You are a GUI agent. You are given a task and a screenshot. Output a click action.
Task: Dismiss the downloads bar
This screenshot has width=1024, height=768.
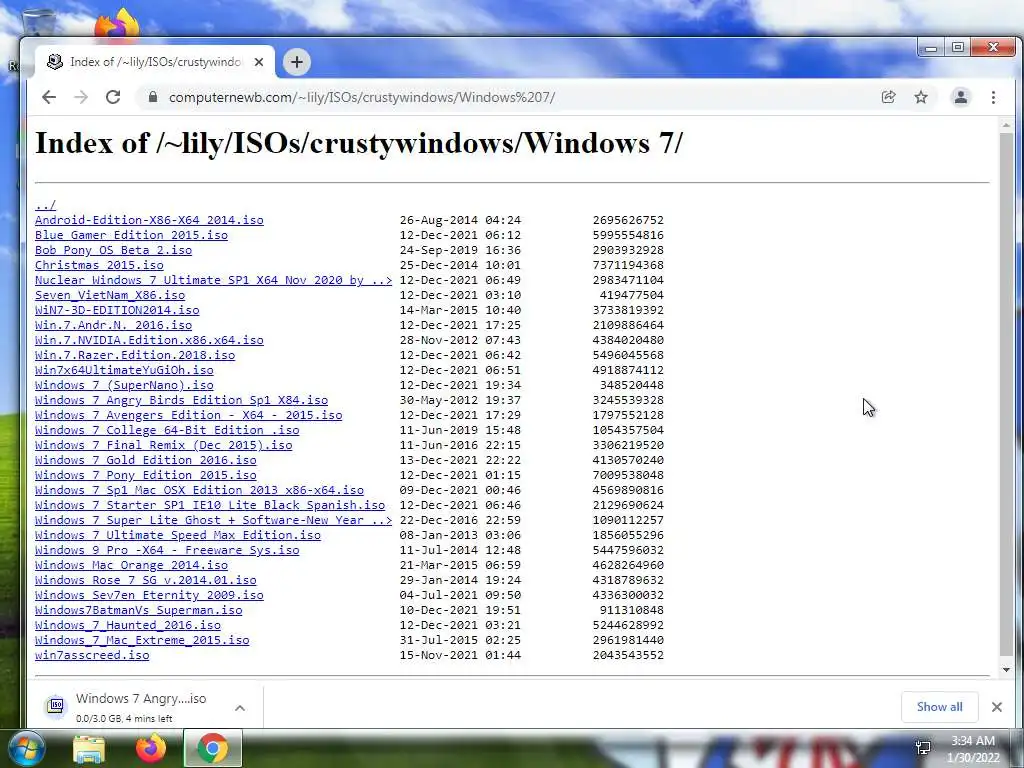pyautogui.click(x=997, y=707)
